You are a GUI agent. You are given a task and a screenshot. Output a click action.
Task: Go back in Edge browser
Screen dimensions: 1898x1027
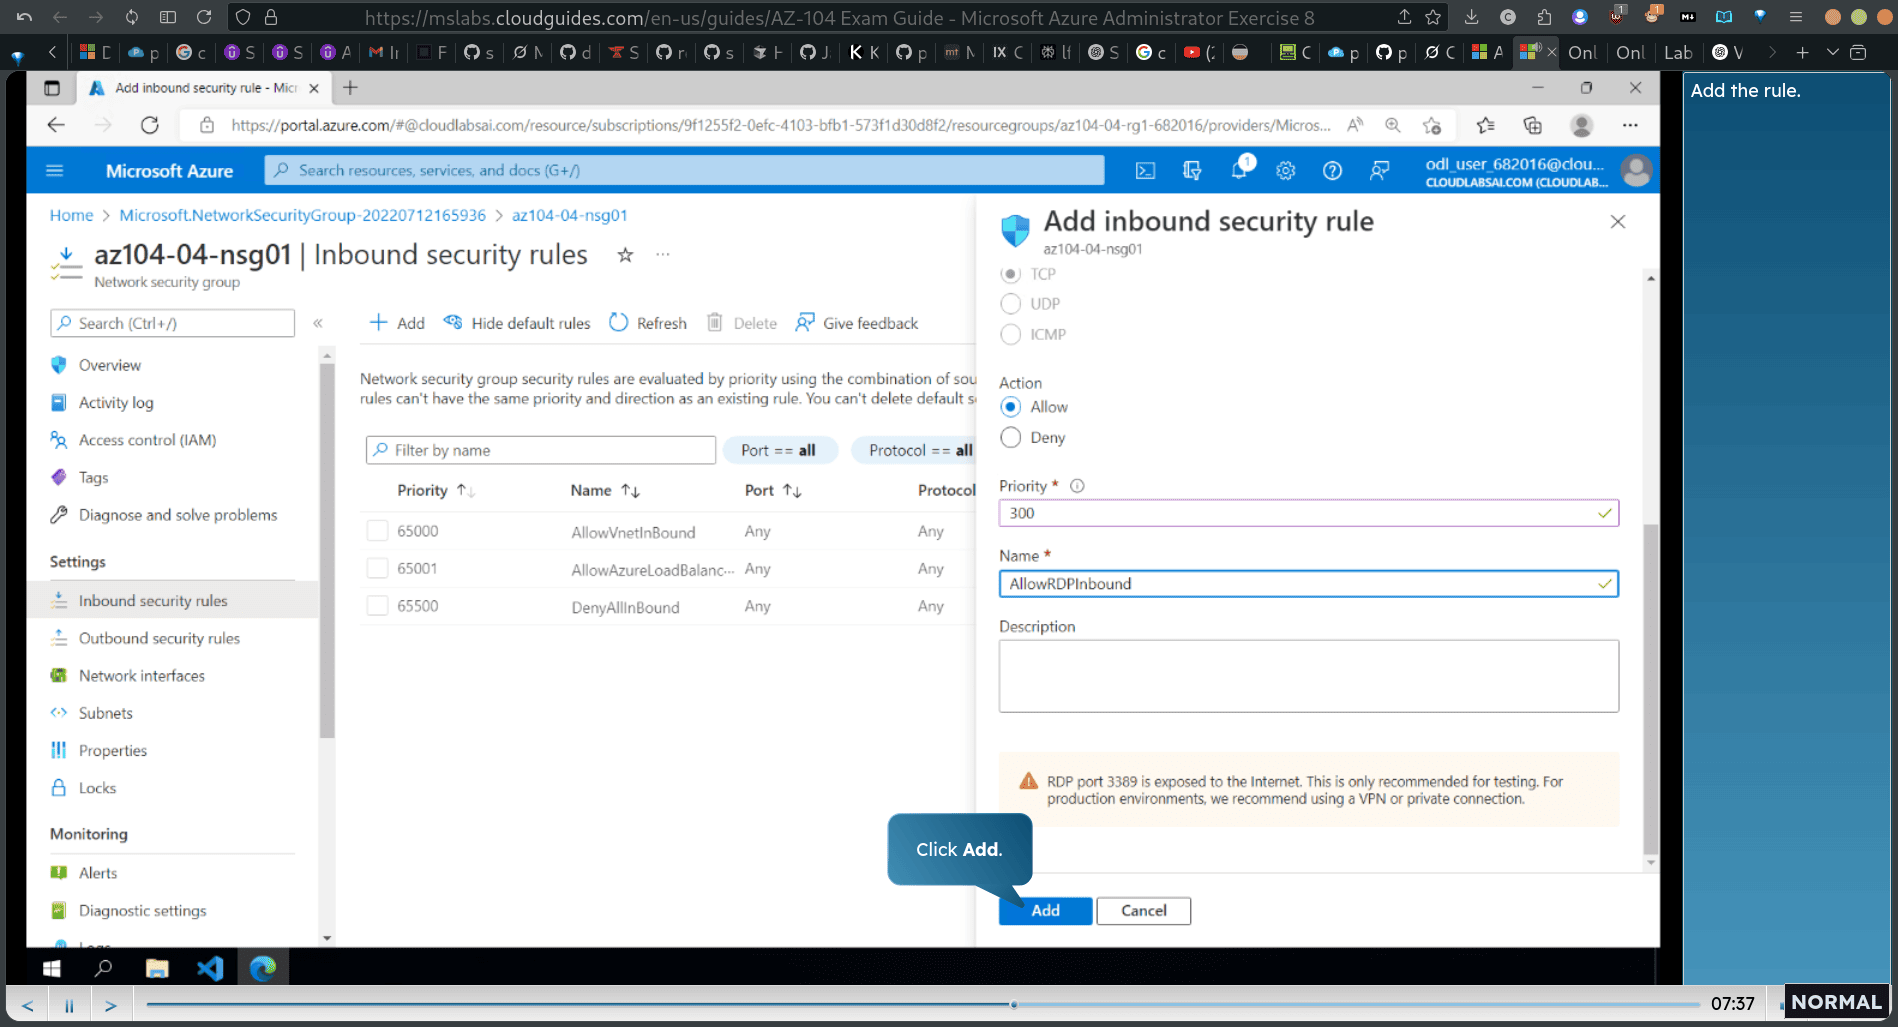point(56,125)
